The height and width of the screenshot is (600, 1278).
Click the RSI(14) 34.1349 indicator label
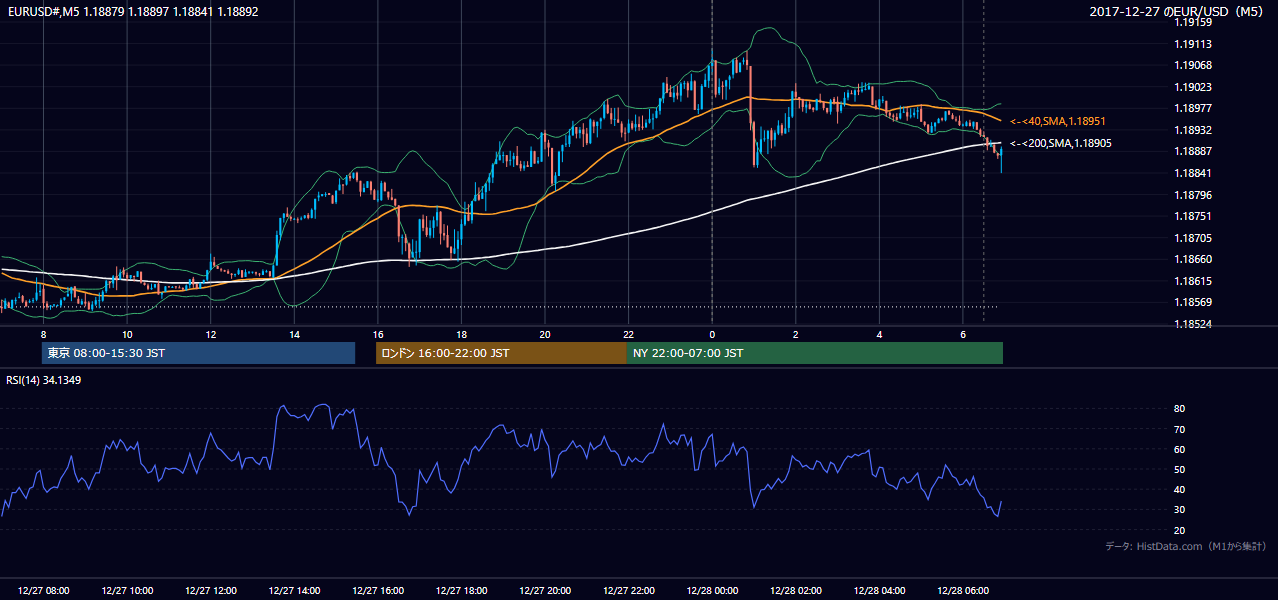(x=44, y=380)
